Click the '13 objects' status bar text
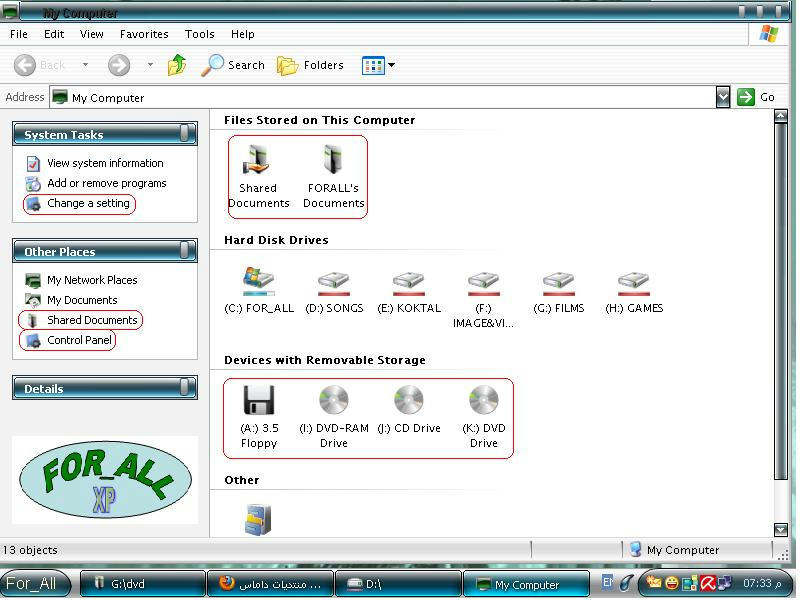800x600 pixels. [30, 550]
